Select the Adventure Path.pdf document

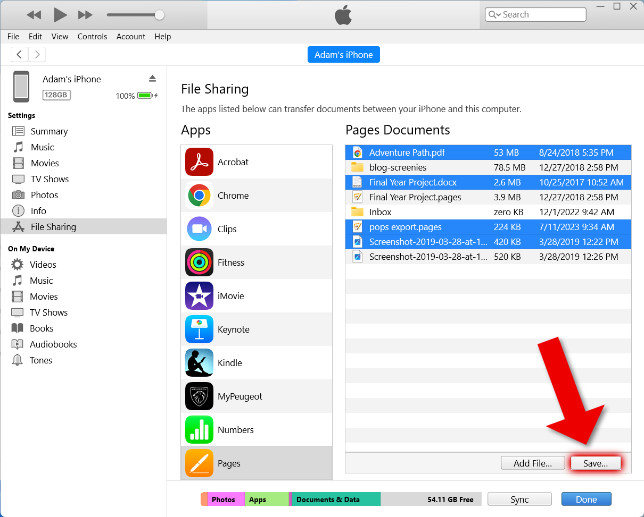tap(488, 153)
